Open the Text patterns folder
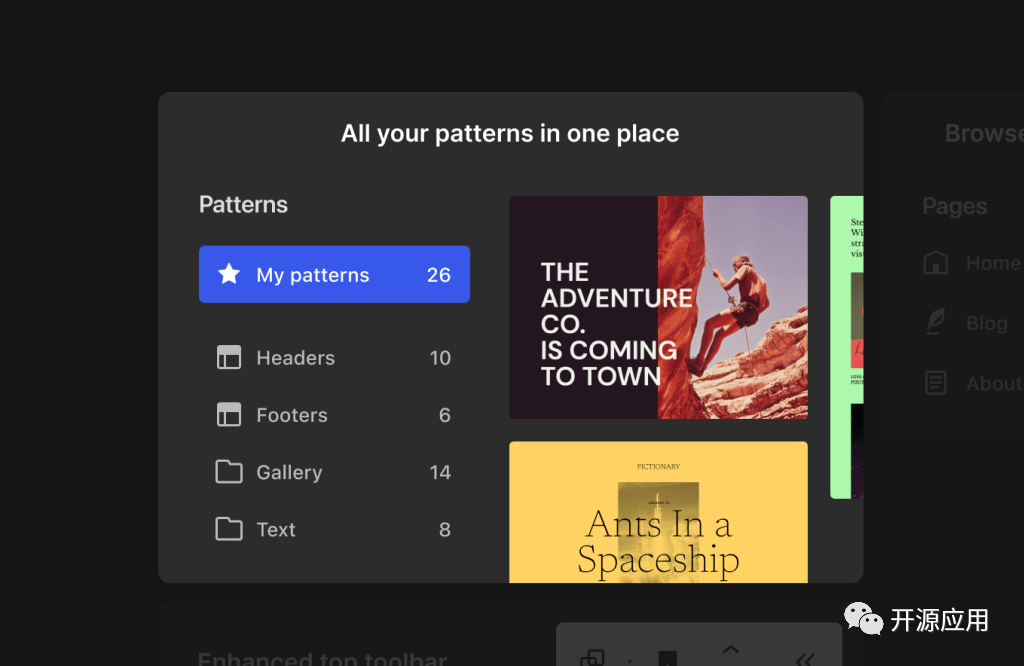 click(x=276, y=529)
